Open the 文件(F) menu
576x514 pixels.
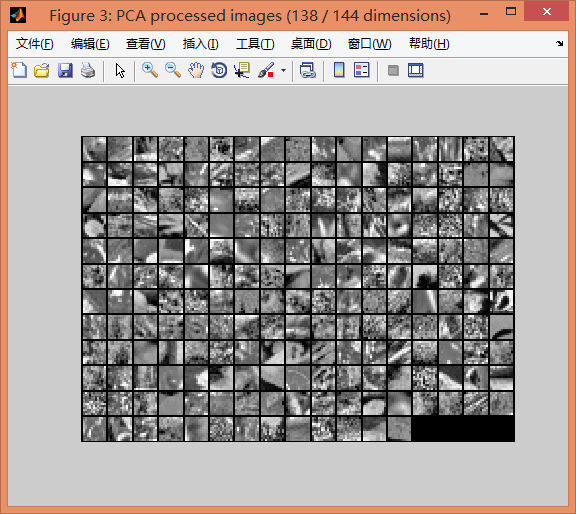35,44
